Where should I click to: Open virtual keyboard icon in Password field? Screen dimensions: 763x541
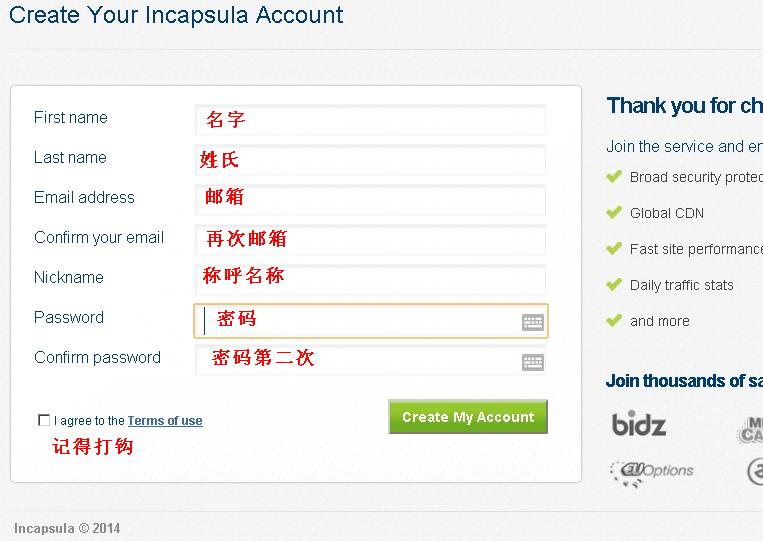coord(532,322)
